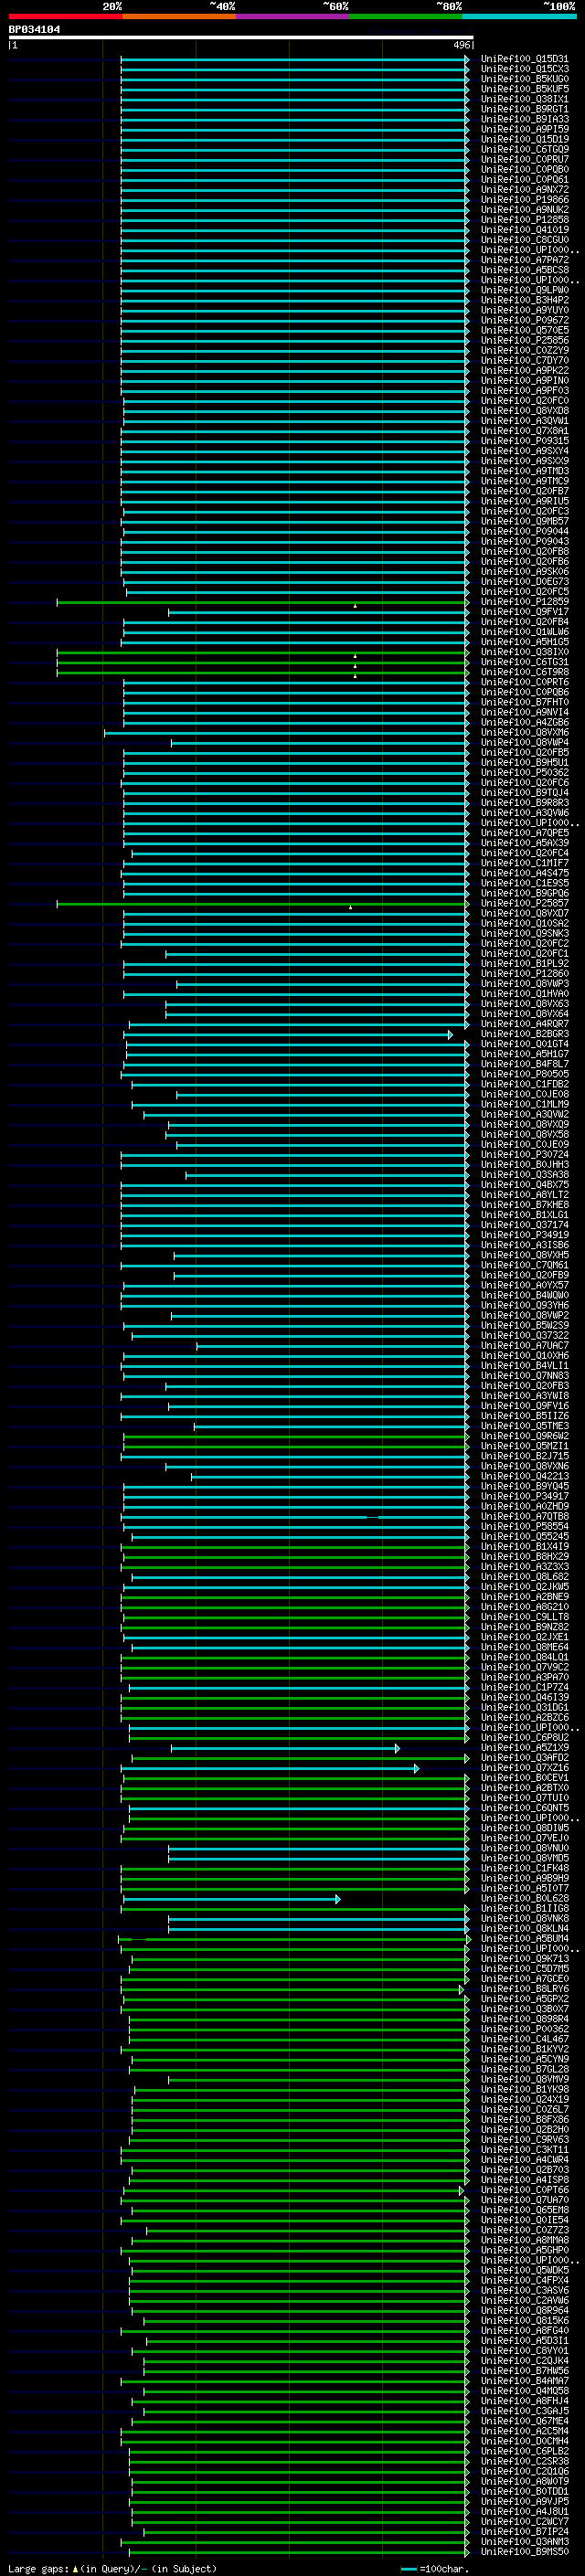Select UniRef100_C0PRU7 label
Screen dimensions: 585x2576
524,159
